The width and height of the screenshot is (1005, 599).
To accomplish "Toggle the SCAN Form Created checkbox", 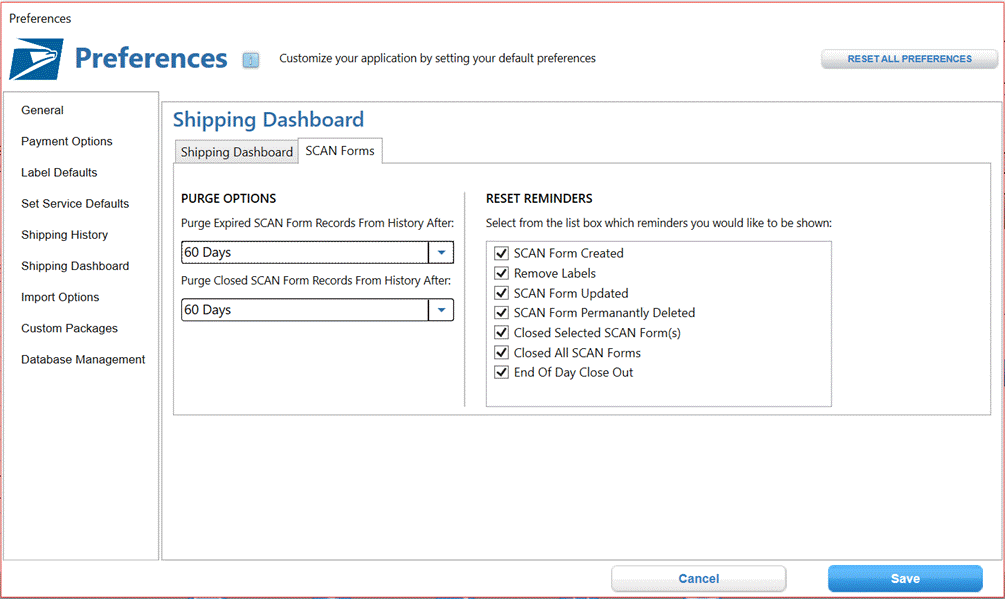I will pos(501,253).
